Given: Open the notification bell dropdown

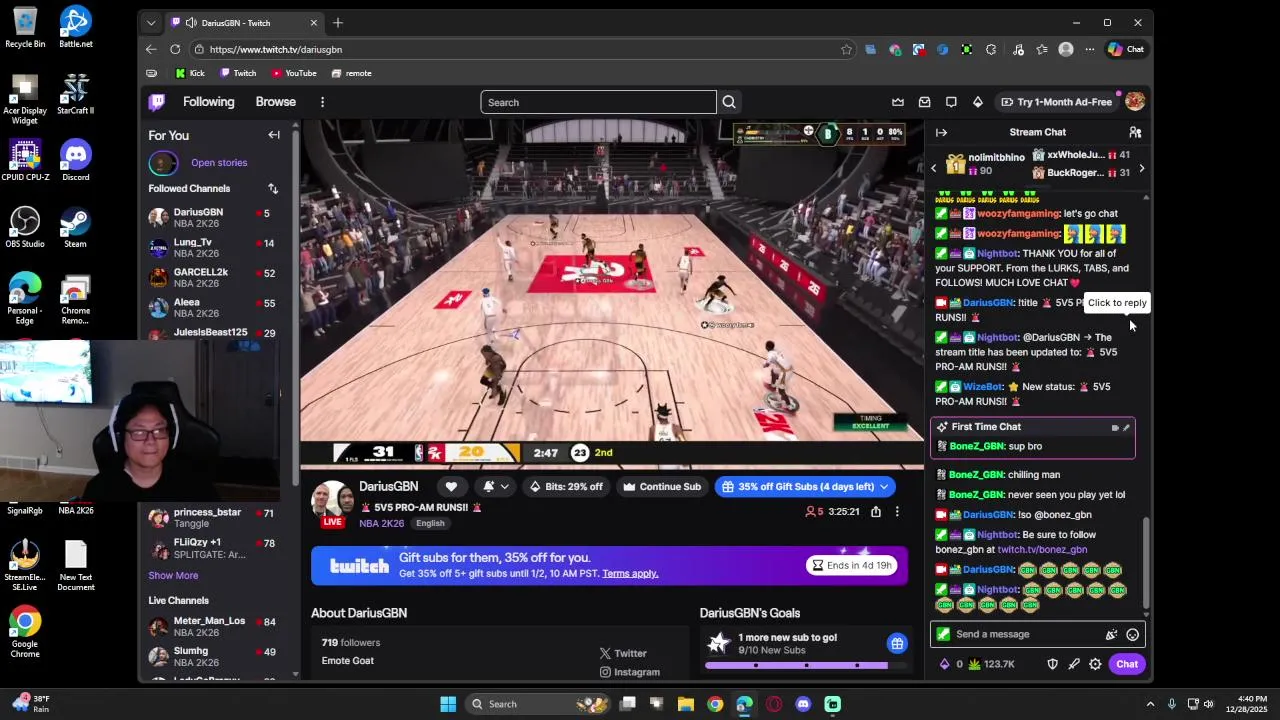Looking at the screenshot, I should 496,487.
